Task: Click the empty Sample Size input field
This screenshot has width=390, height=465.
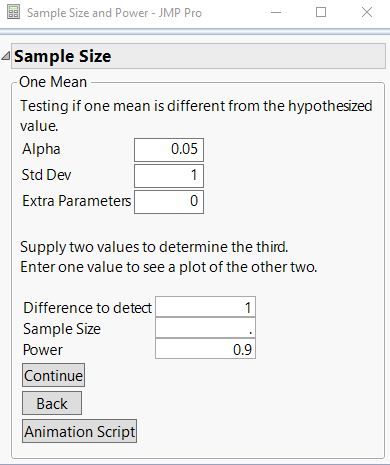Action: point(205,328)
